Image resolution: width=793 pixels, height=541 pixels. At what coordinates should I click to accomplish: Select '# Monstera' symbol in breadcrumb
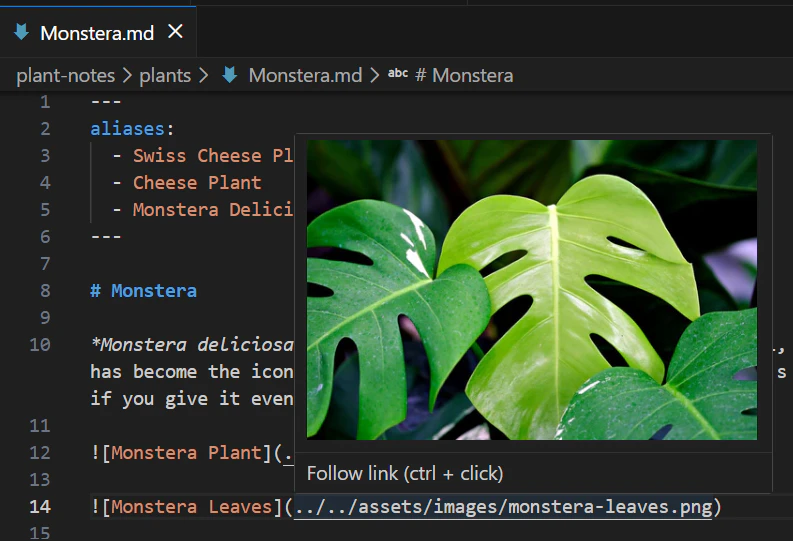(x=464, y=75)
